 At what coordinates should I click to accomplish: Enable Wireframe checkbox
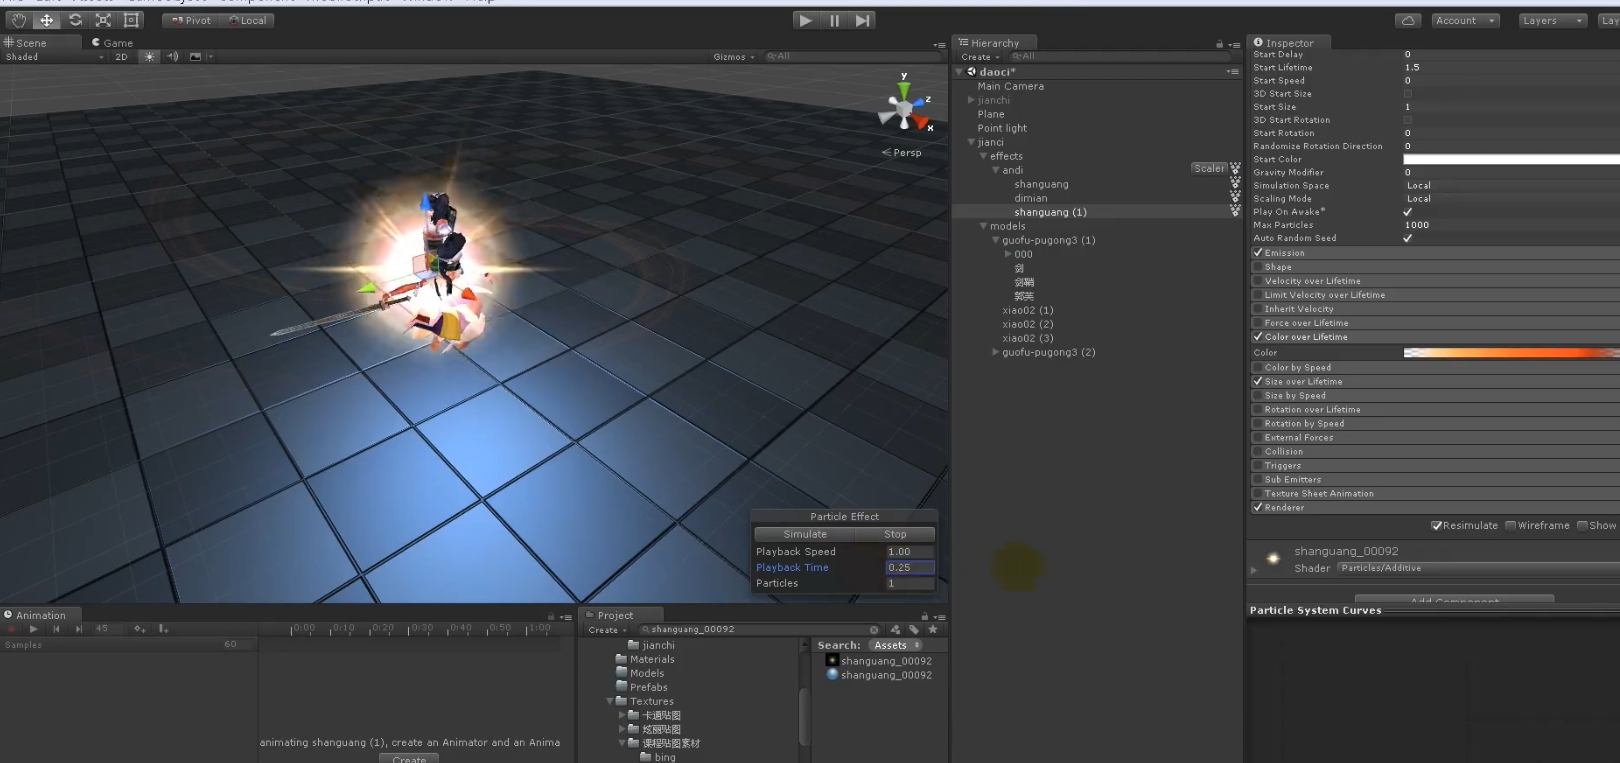1511,526
